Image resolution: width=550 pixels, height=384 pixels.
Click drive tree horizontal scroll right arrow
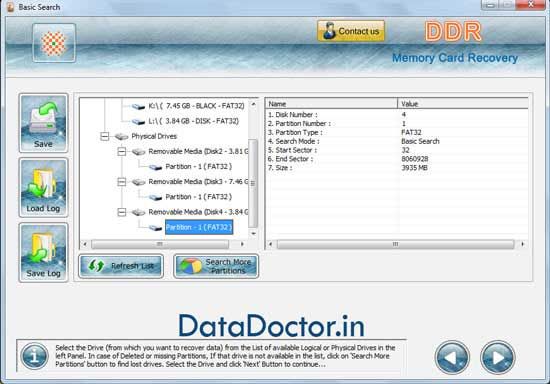[x=242, y=244]
